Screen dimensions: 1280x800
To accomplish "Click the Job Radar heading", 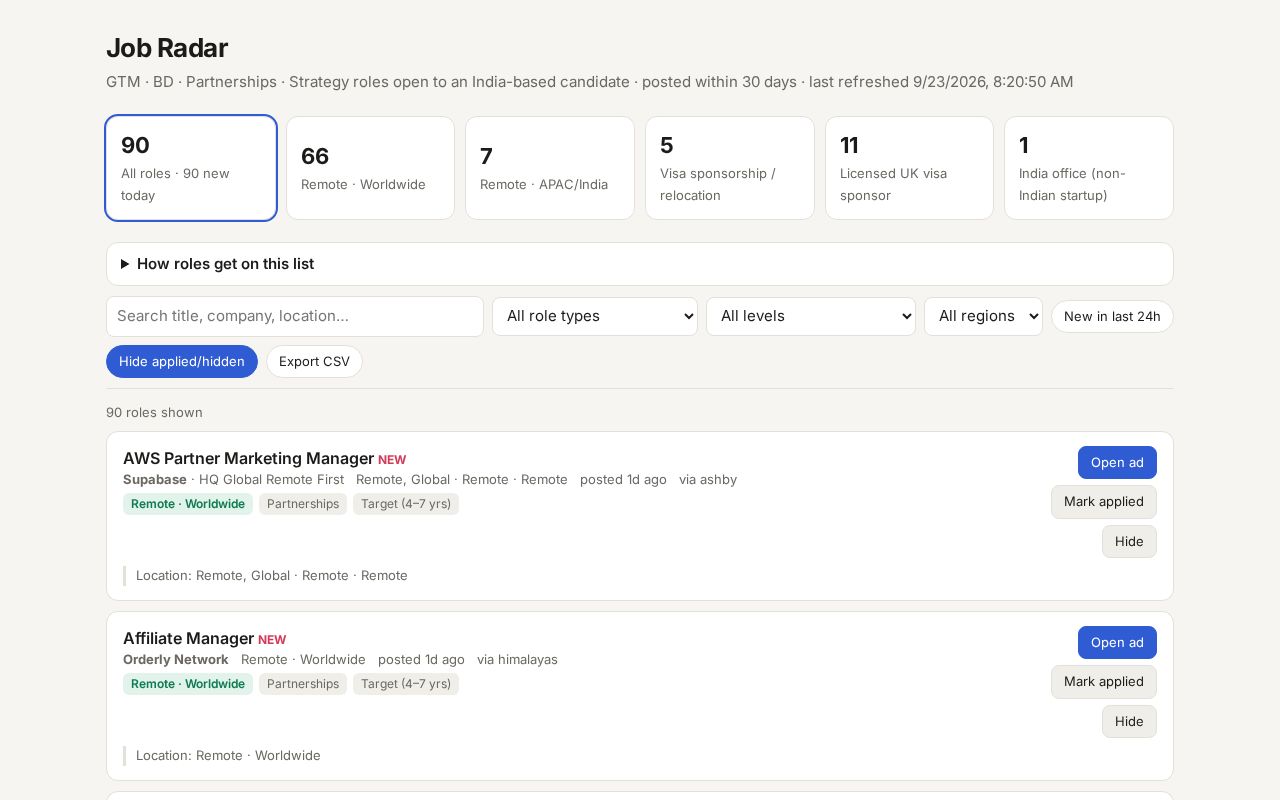I will pos(167,48).
